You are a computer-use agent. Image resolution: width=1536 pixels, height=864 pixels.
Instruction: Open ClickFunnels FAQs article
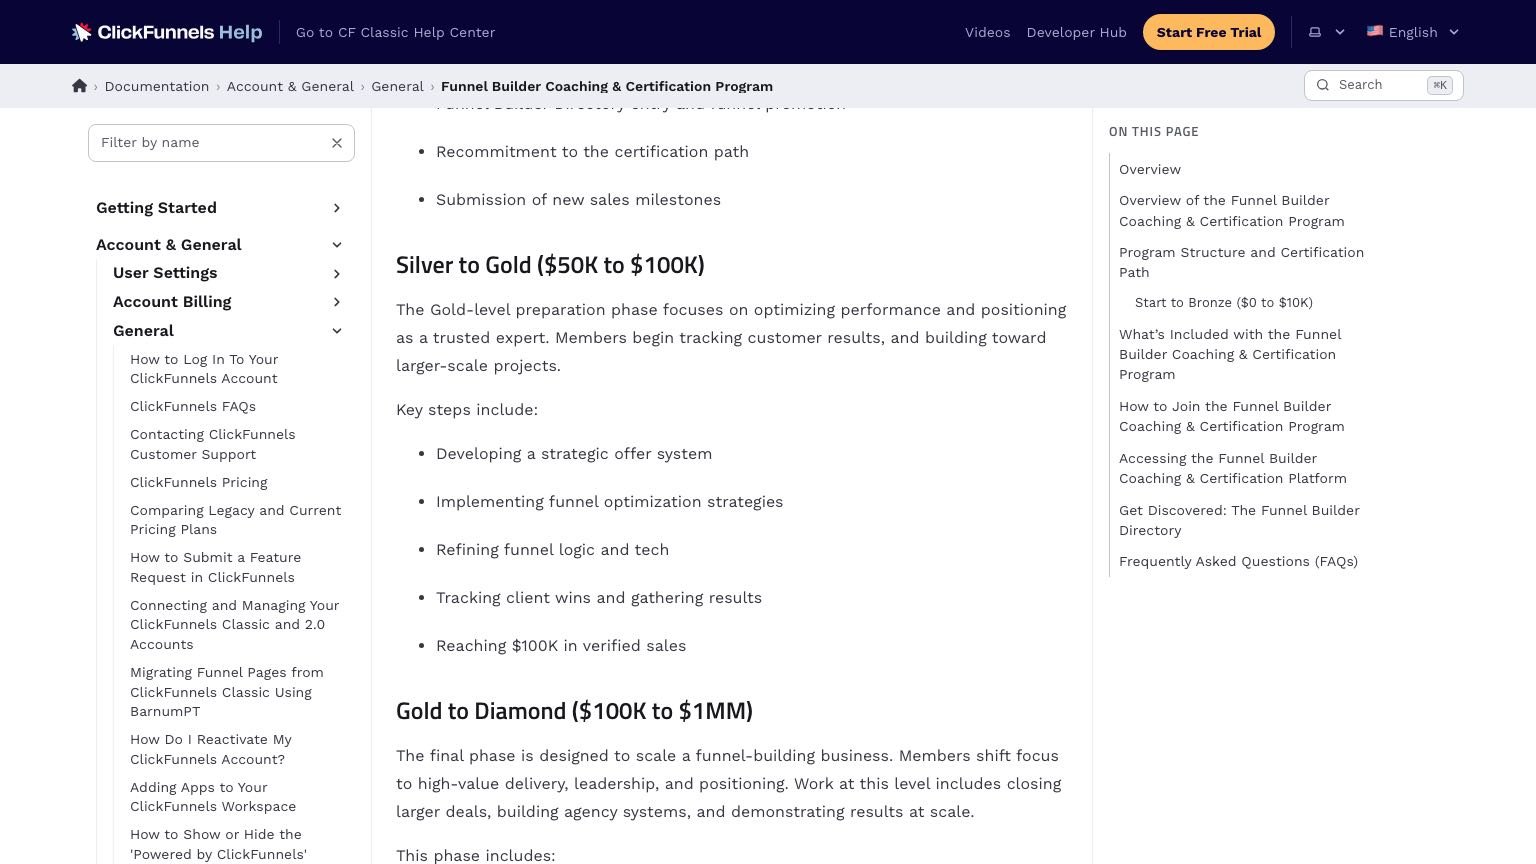pos(193,407)
